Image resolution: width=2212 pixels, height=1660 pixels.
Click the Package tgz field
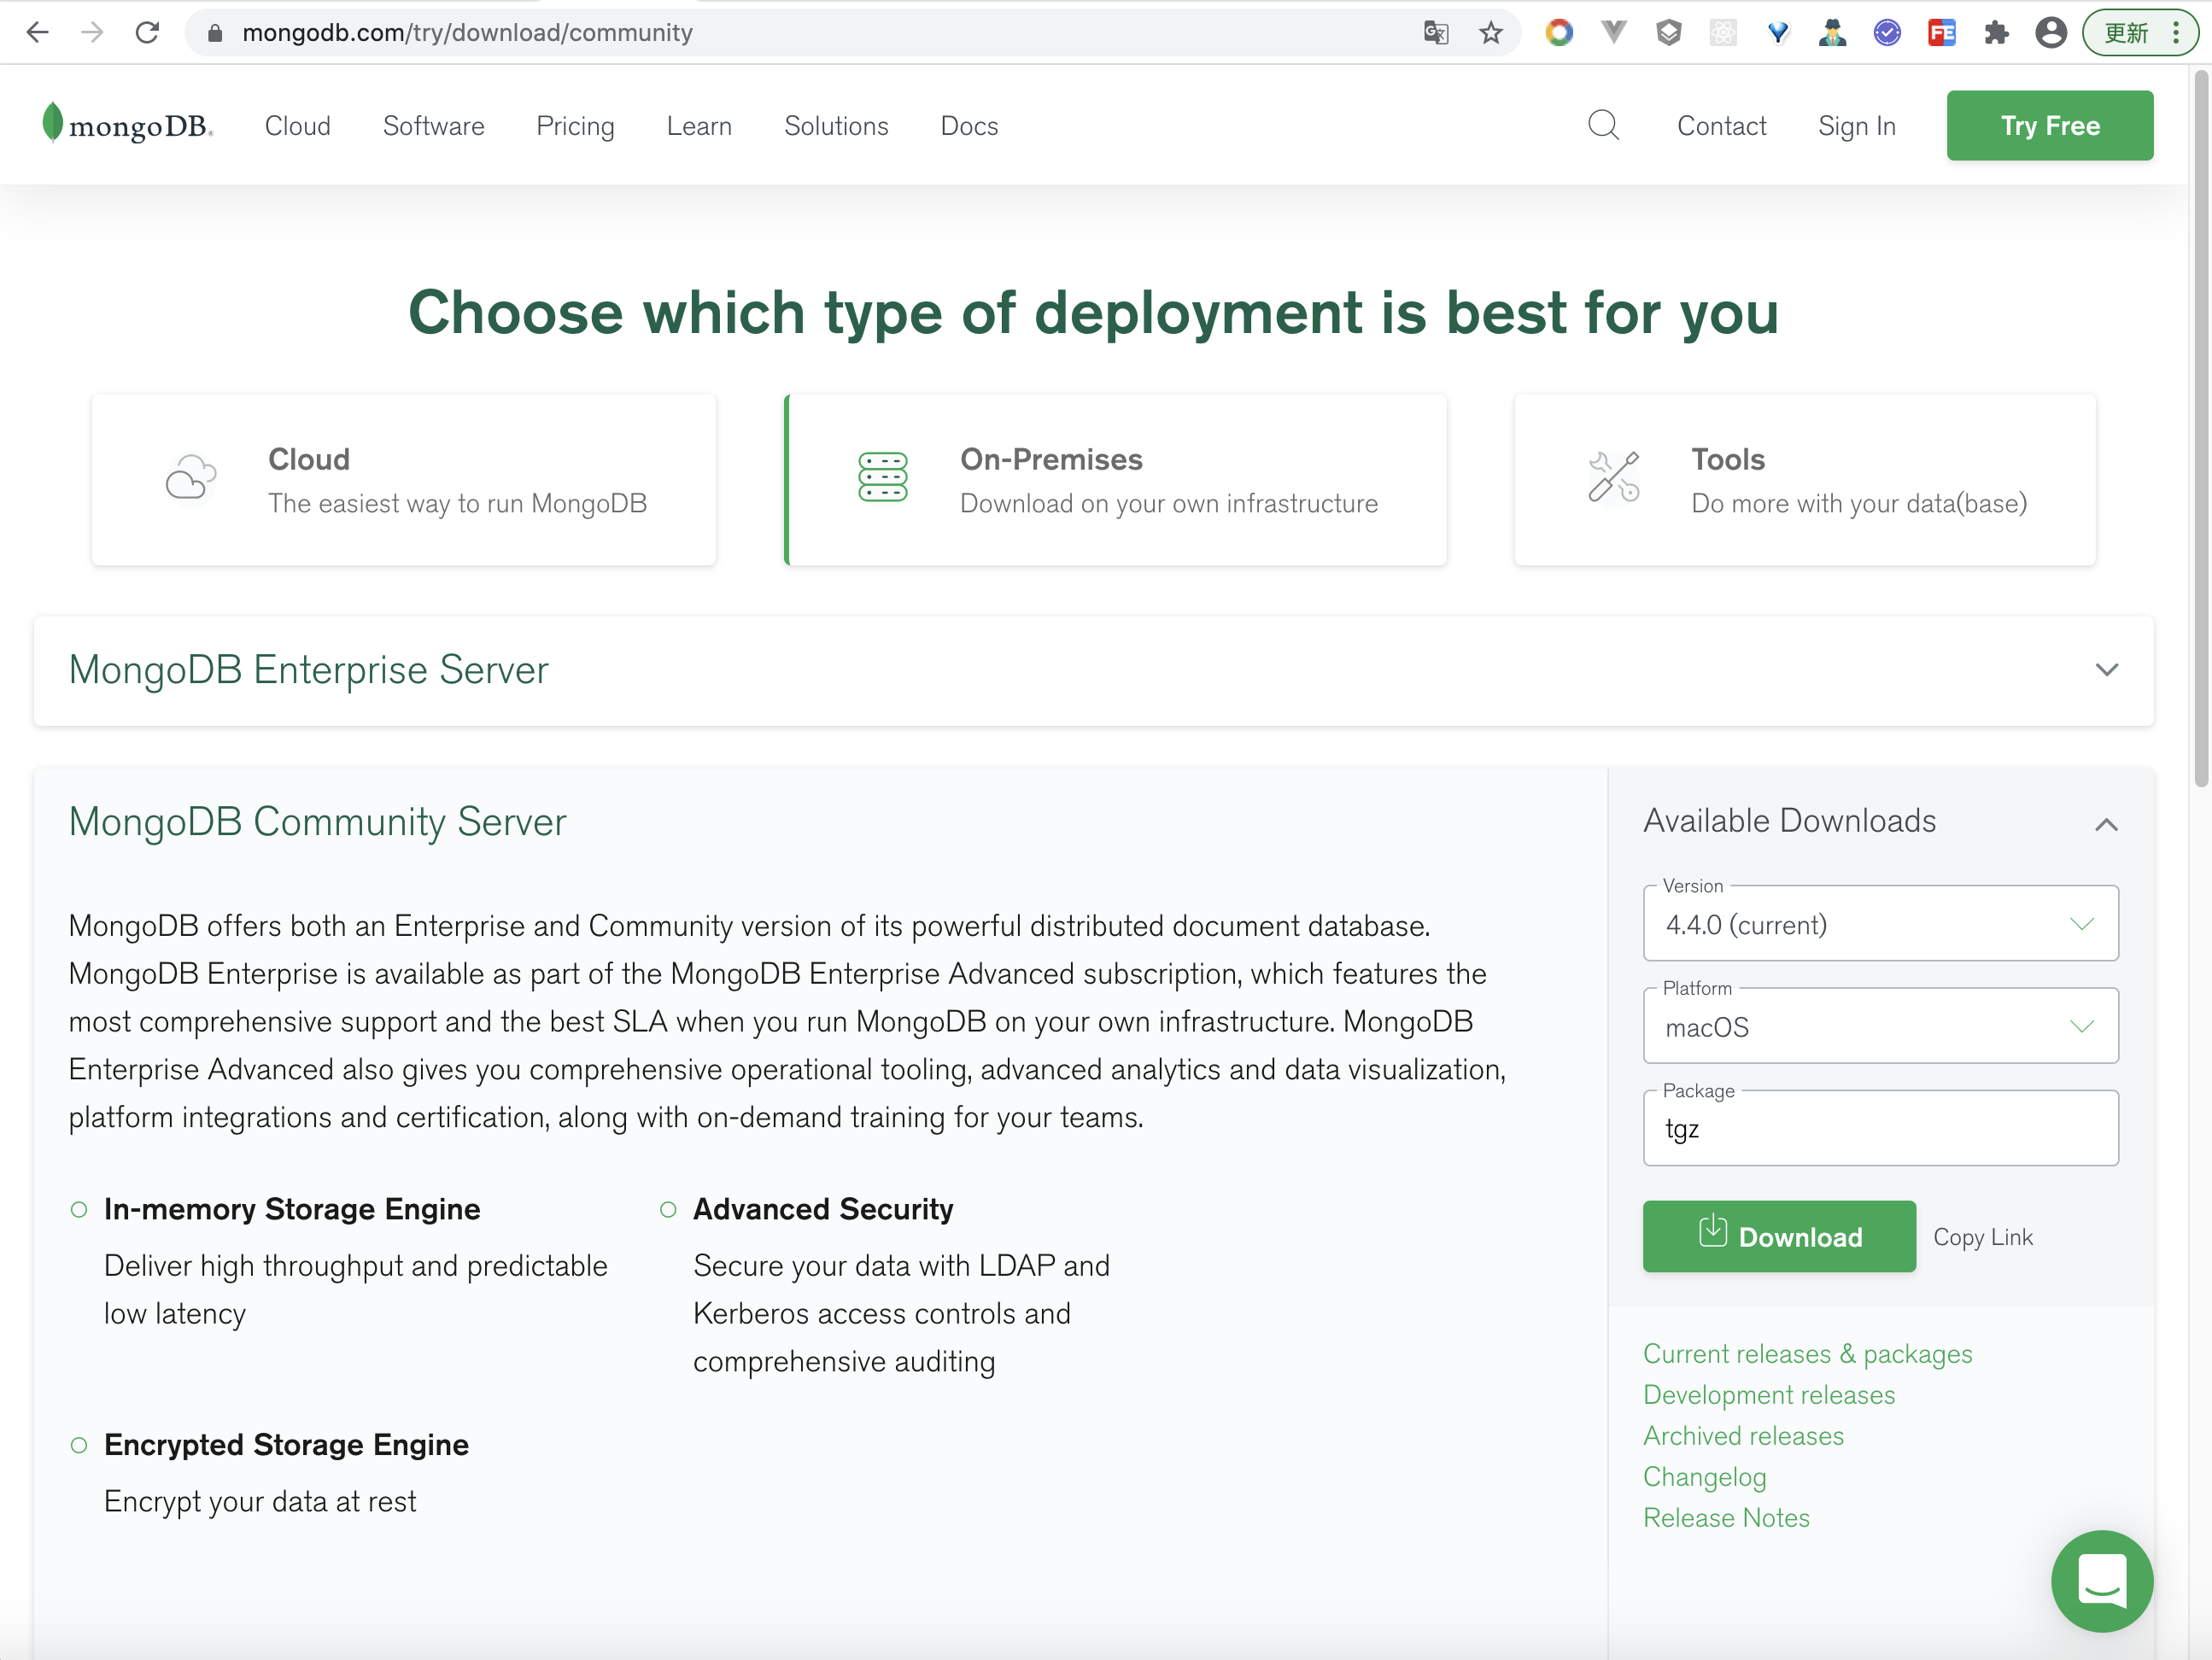point(1880,1130)
